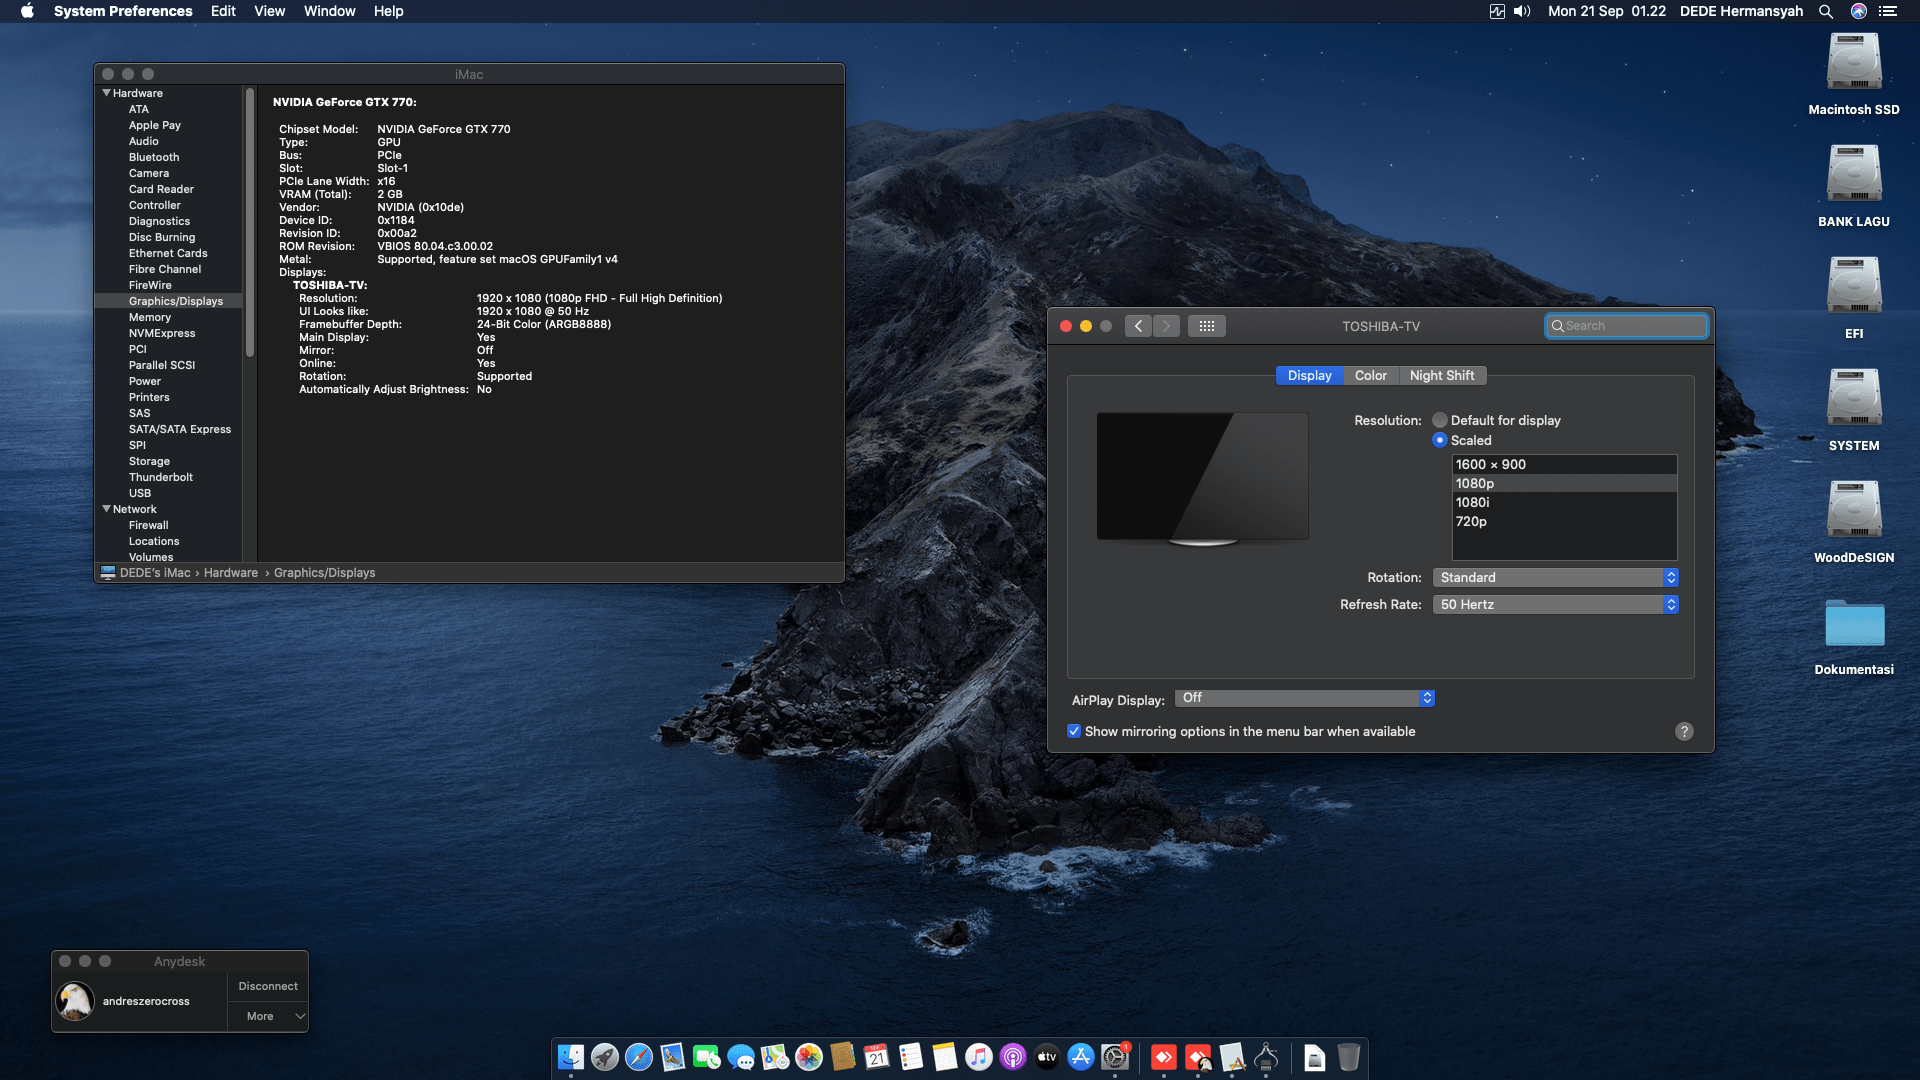Open Spotlight search in the menu bar
This screenshot has width=1920, height=1080.
[1826, 11]
